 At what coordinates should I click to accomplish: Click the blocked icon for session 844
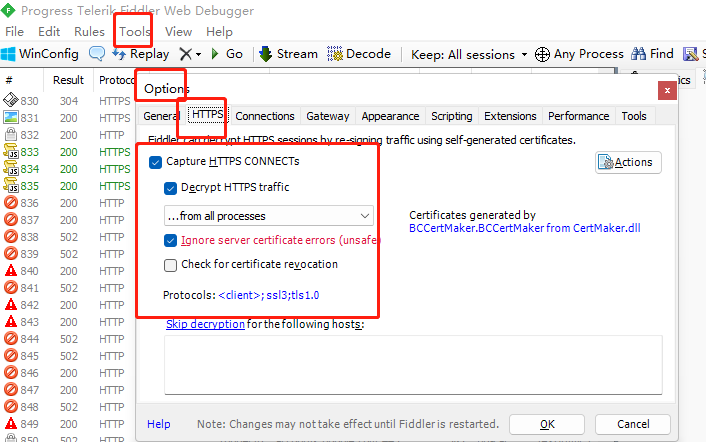click(x=11, y=338)
